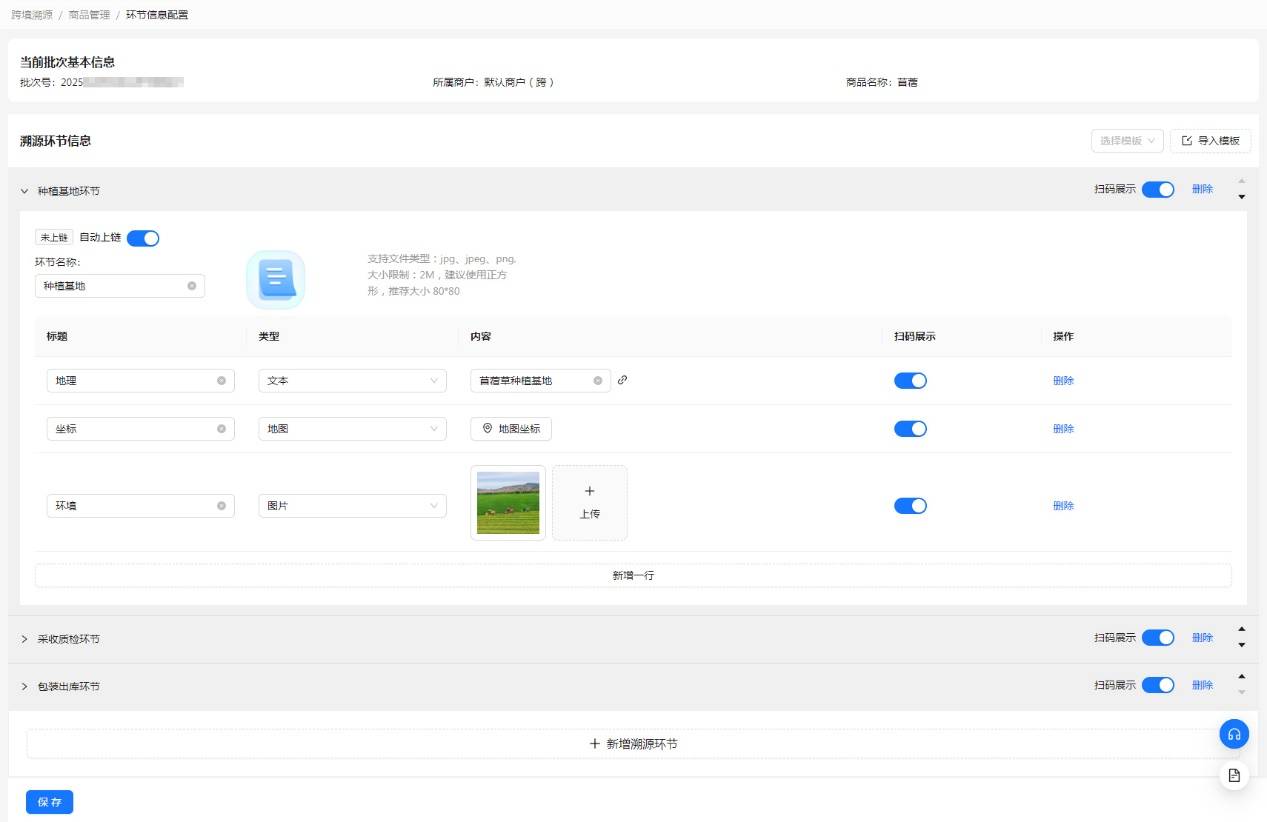Click the link icon beside 苜蓿草种植基地
The image size is (1267, 822).
tap(622, 380)
